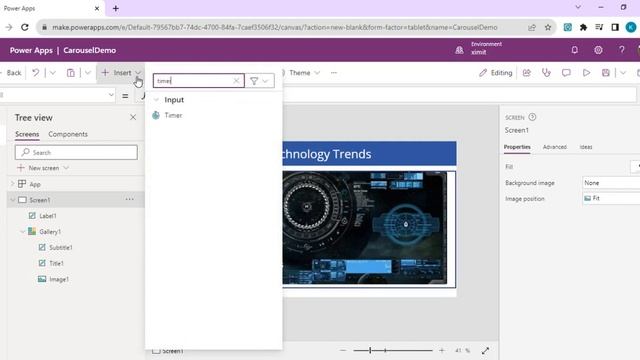Image resolution: width=640 pixels, height=360 pixels.
Task: Click the gallery image on canvas
Action: (364, 228)
